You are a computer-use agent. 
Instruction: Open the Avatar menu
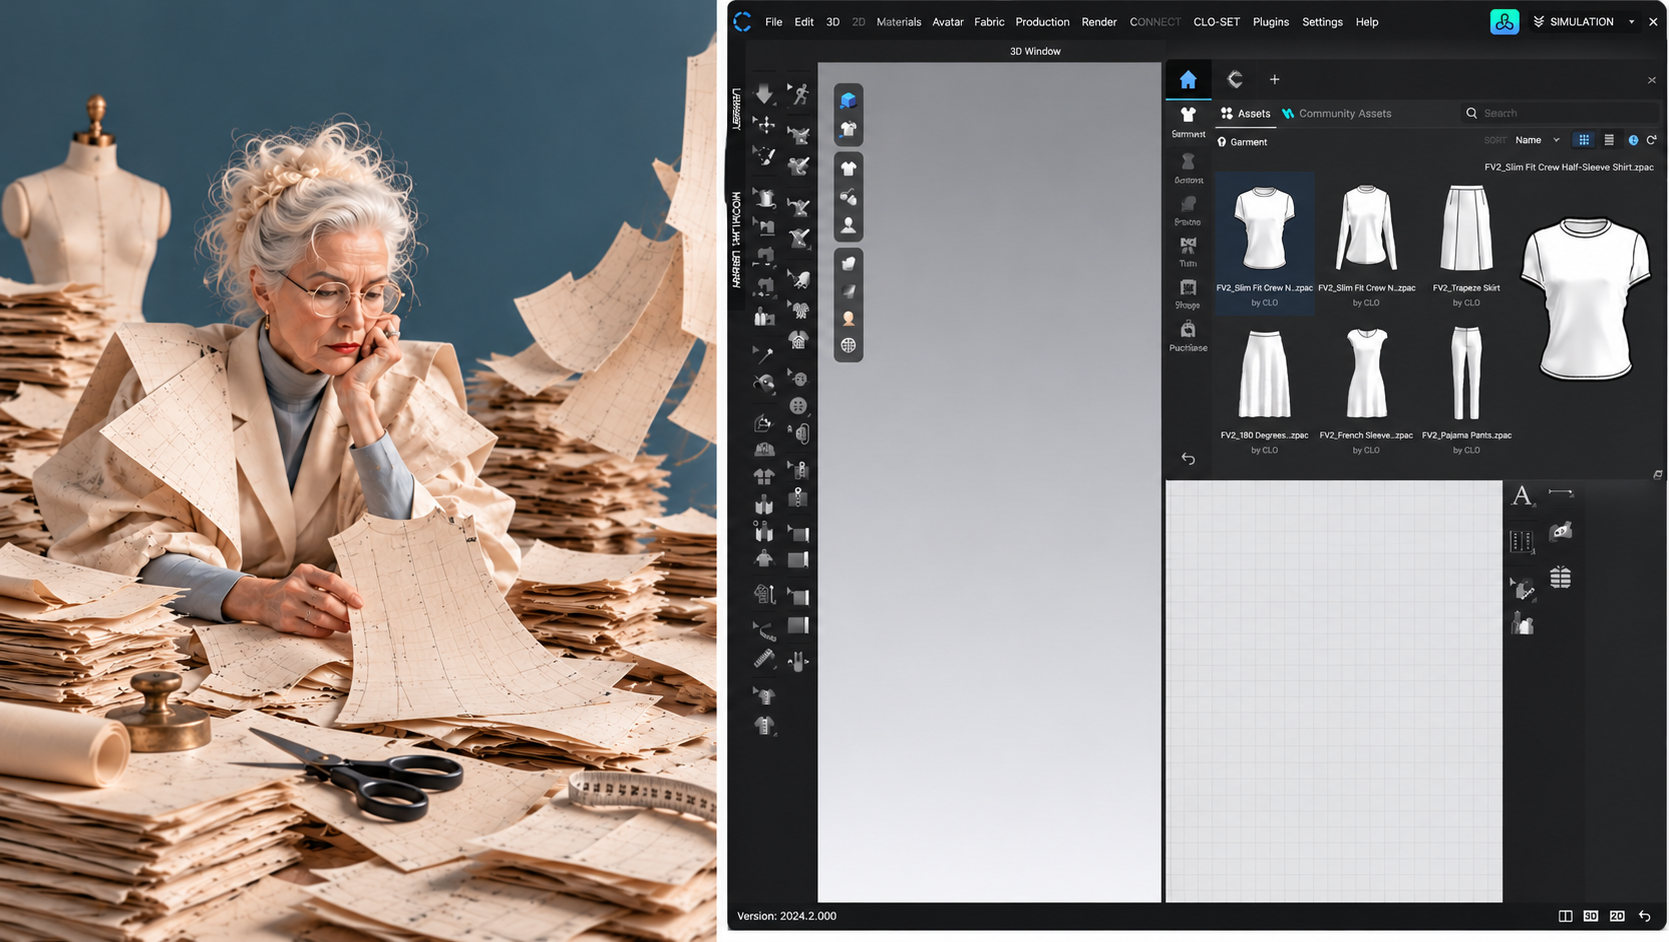click(x=948, y=22)
